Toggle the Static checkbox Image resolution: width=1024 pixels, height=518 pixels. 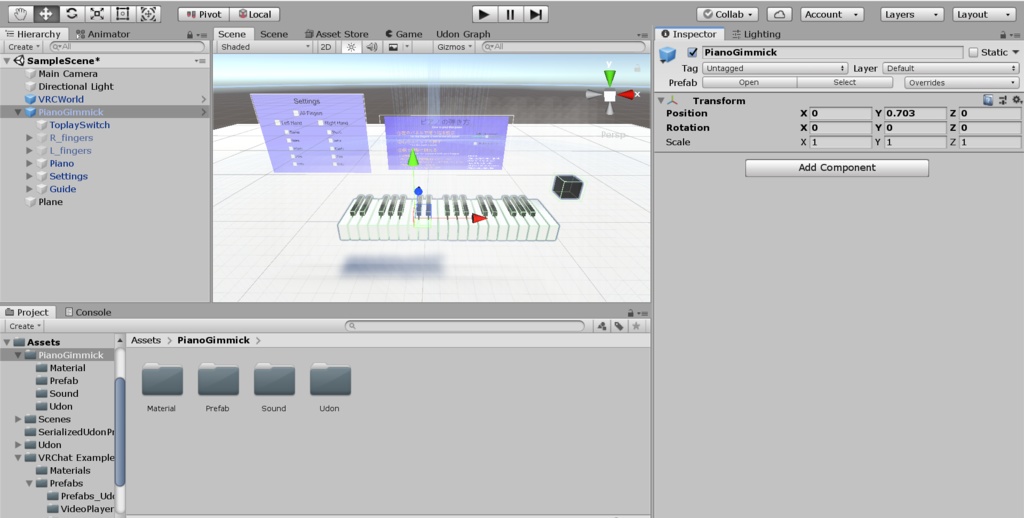tap(973, 52)
